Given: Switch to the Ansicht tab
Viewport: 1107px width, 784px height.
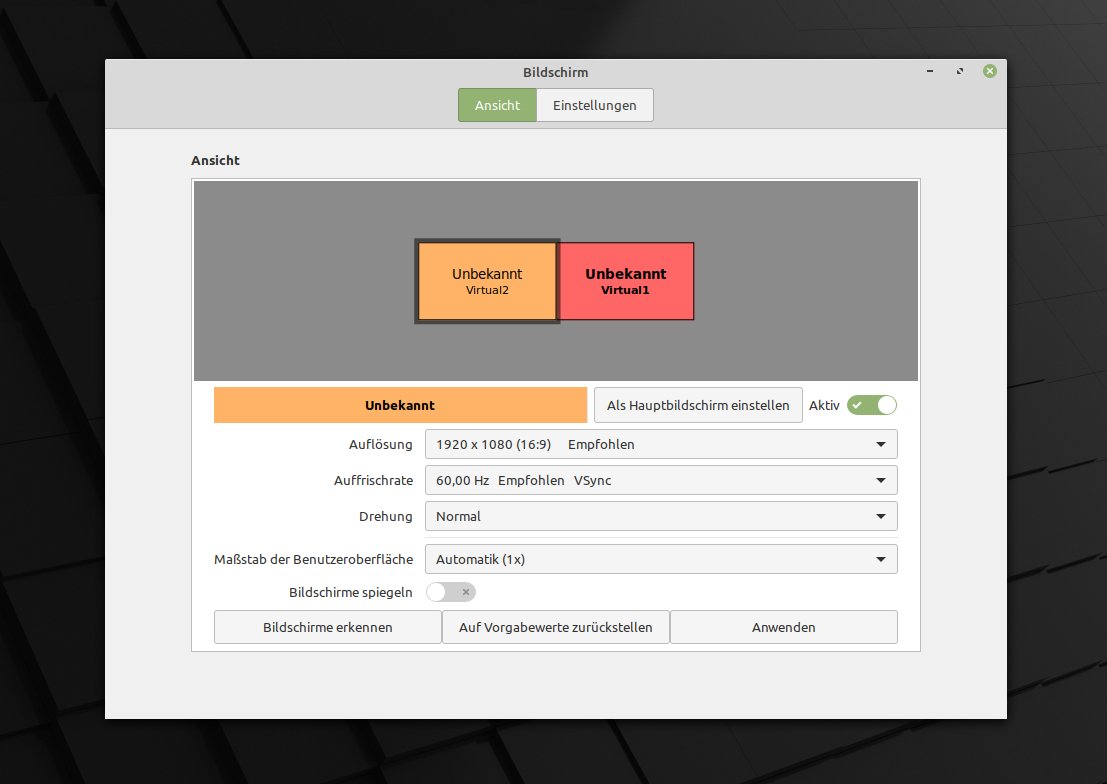Looking at the screenshot, I should [x=497, y=105].
